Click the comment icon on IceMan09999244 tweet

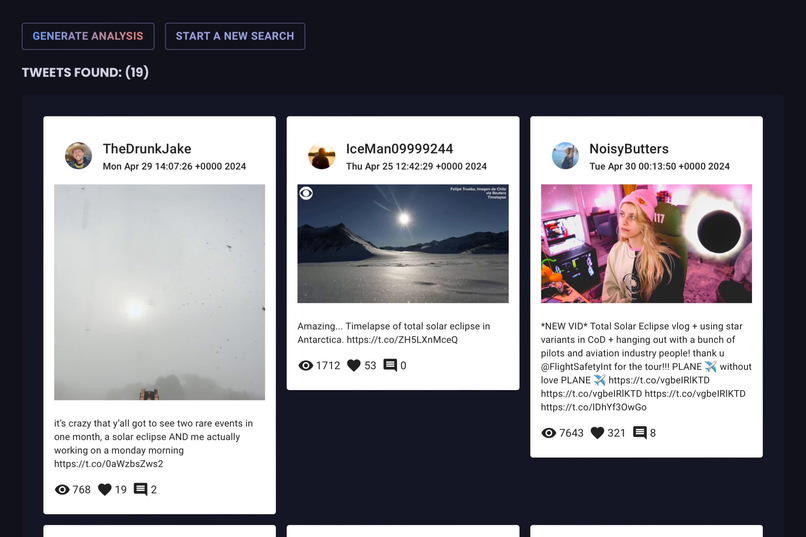coord(390,365)
